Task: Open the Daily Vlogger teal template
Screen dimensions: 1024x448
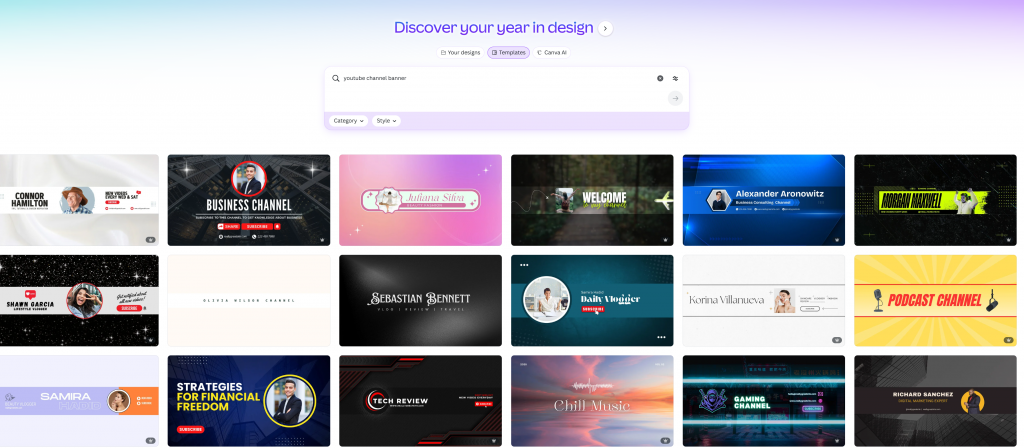Action: [592, 300]
